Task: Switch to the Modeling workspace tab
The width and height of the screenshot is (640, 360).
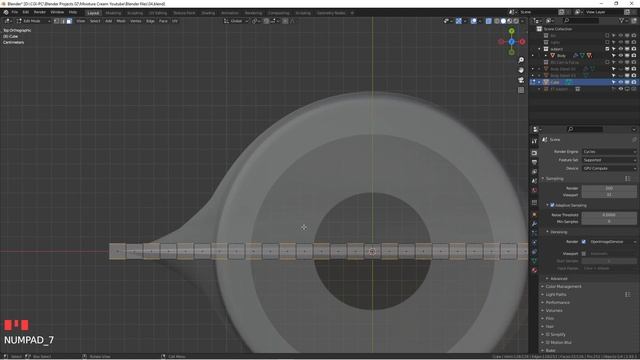Action: (x=113, y=13)
